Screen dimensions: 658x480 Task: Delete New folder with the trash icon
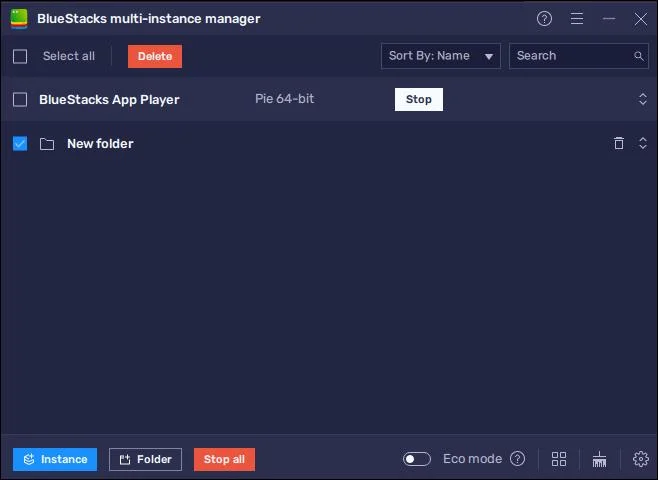[619, 143]
